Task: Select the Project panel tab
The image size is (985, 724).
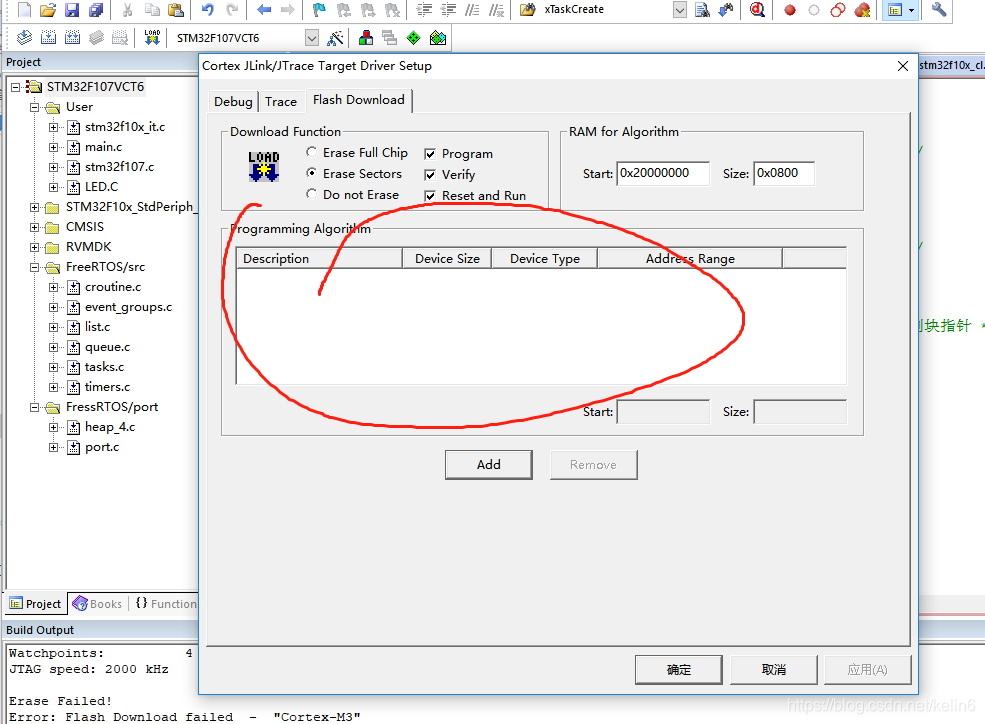Action: [x=36, y=604]
